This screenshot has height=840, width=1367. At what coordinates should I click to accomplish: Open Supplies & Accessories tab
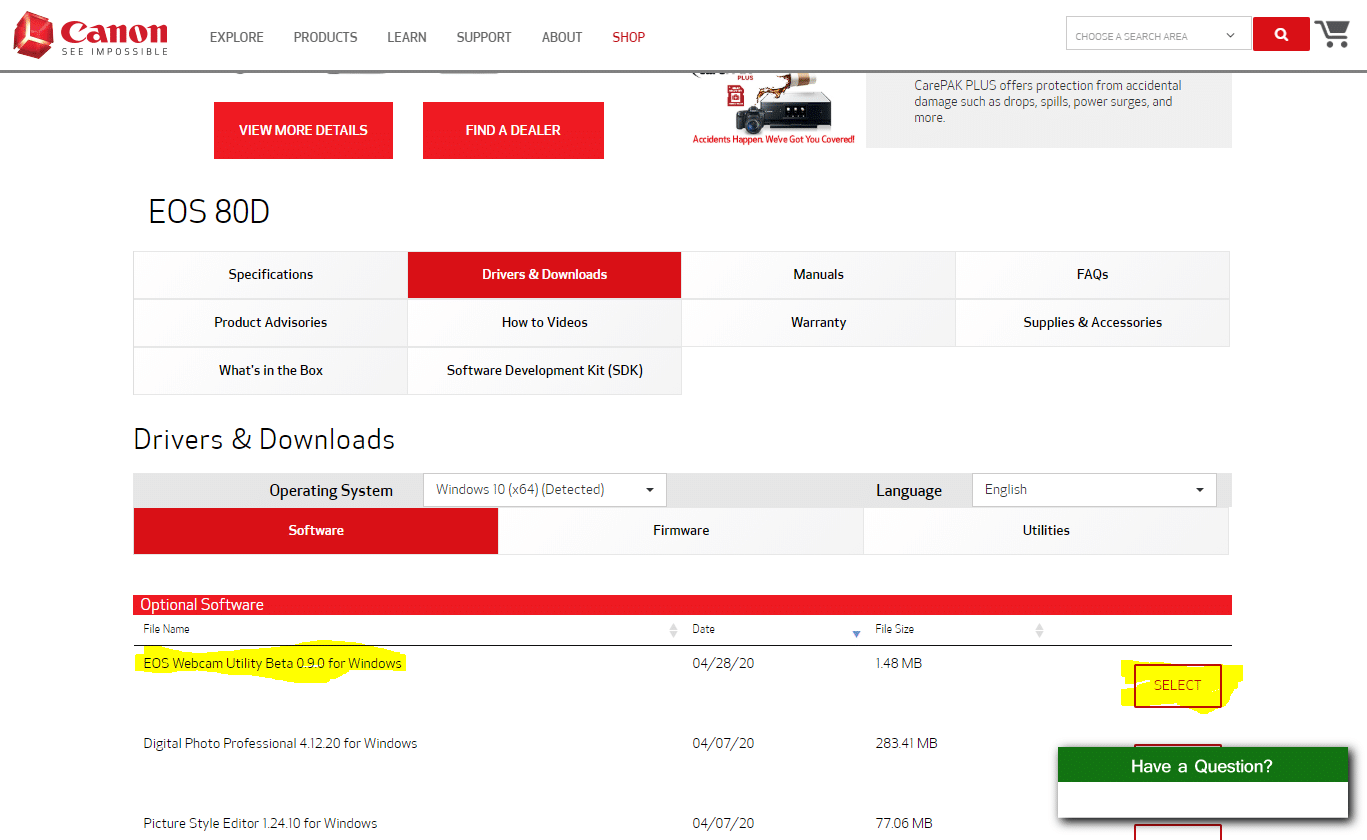1093,323
